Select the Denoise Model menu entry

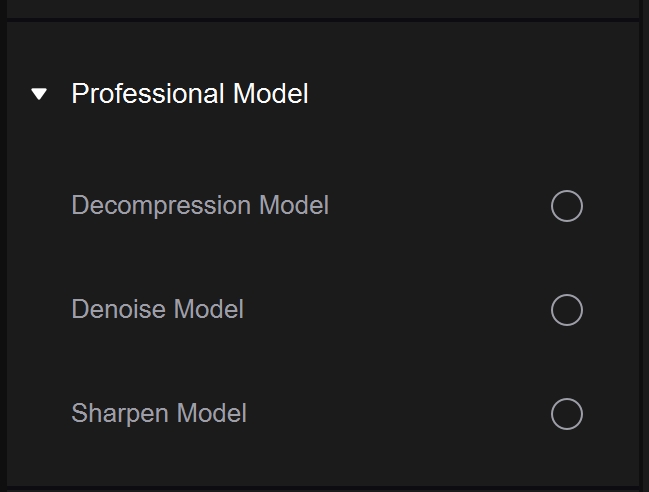tap(158, 310)
